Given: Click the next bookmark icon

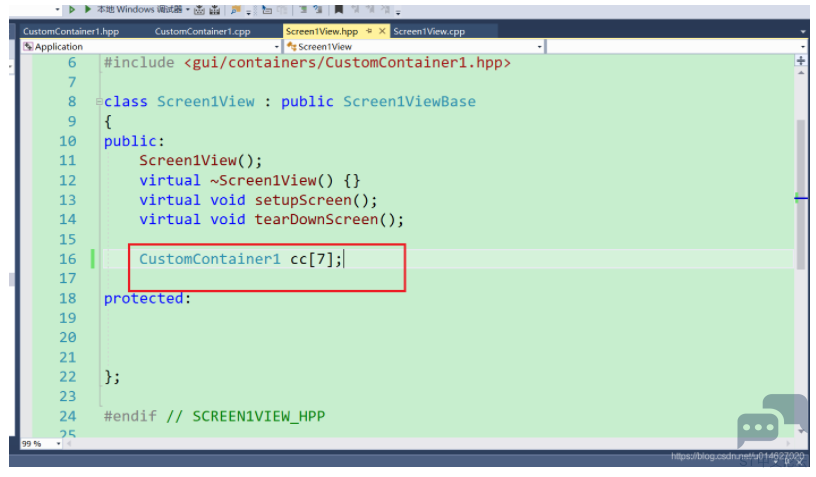Looking at the screenshot, I should click(x=370, y=9).
